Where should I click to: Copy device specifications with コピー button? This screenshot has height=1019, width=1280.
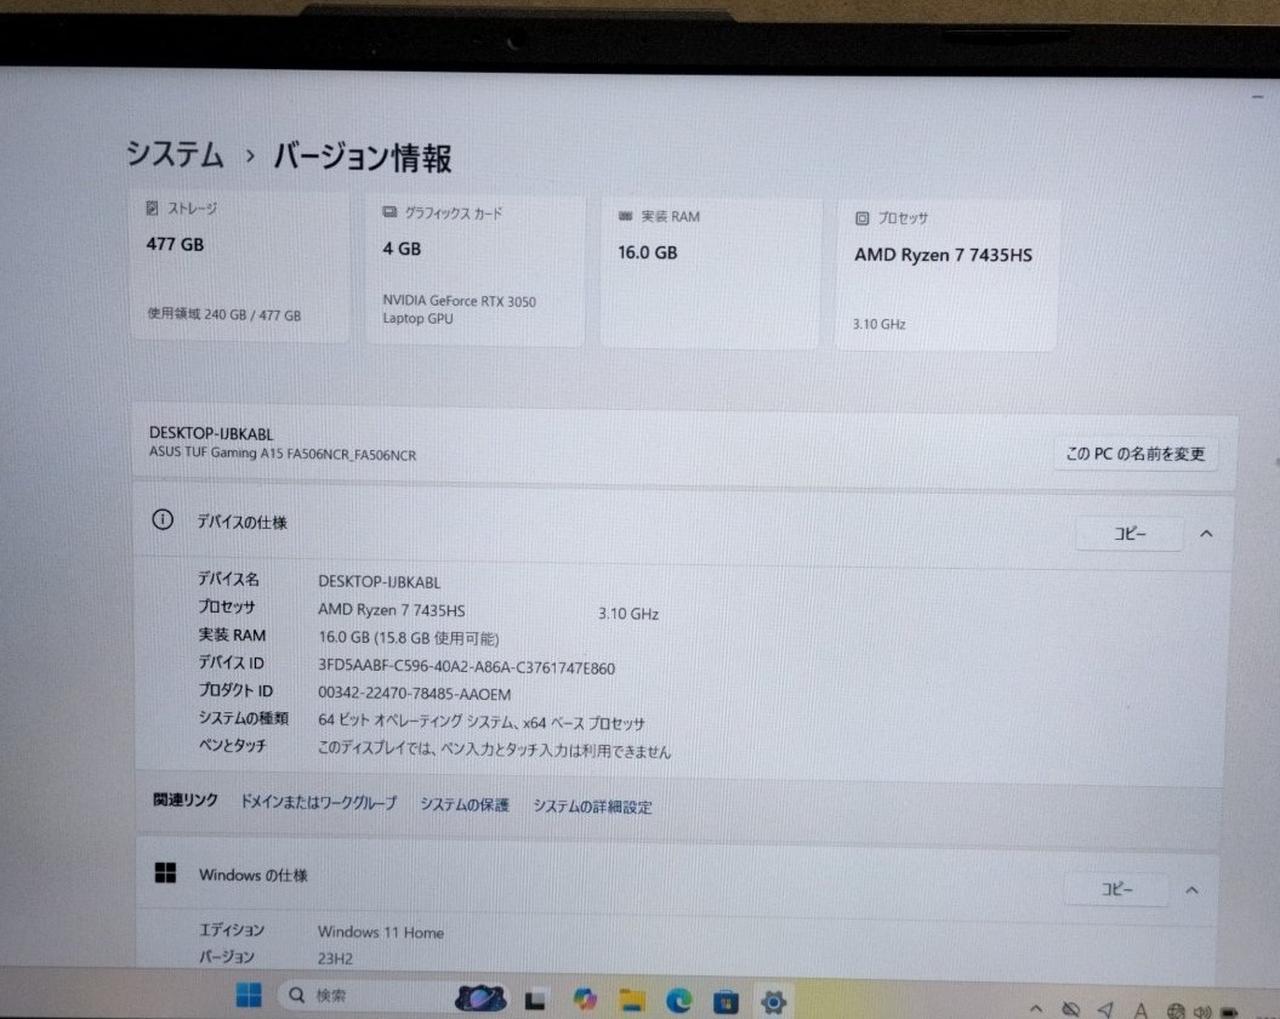[1129, 534]
